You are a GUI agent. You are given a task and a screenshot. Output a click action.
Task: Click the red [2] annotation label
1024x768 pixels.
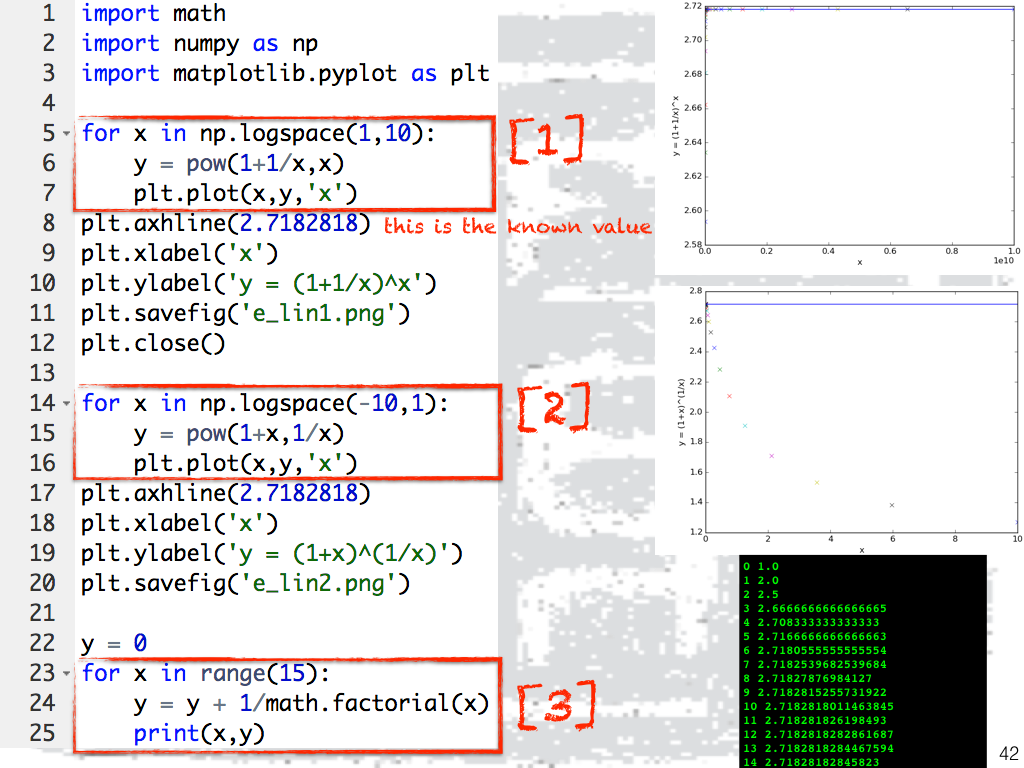click(552, 411)
